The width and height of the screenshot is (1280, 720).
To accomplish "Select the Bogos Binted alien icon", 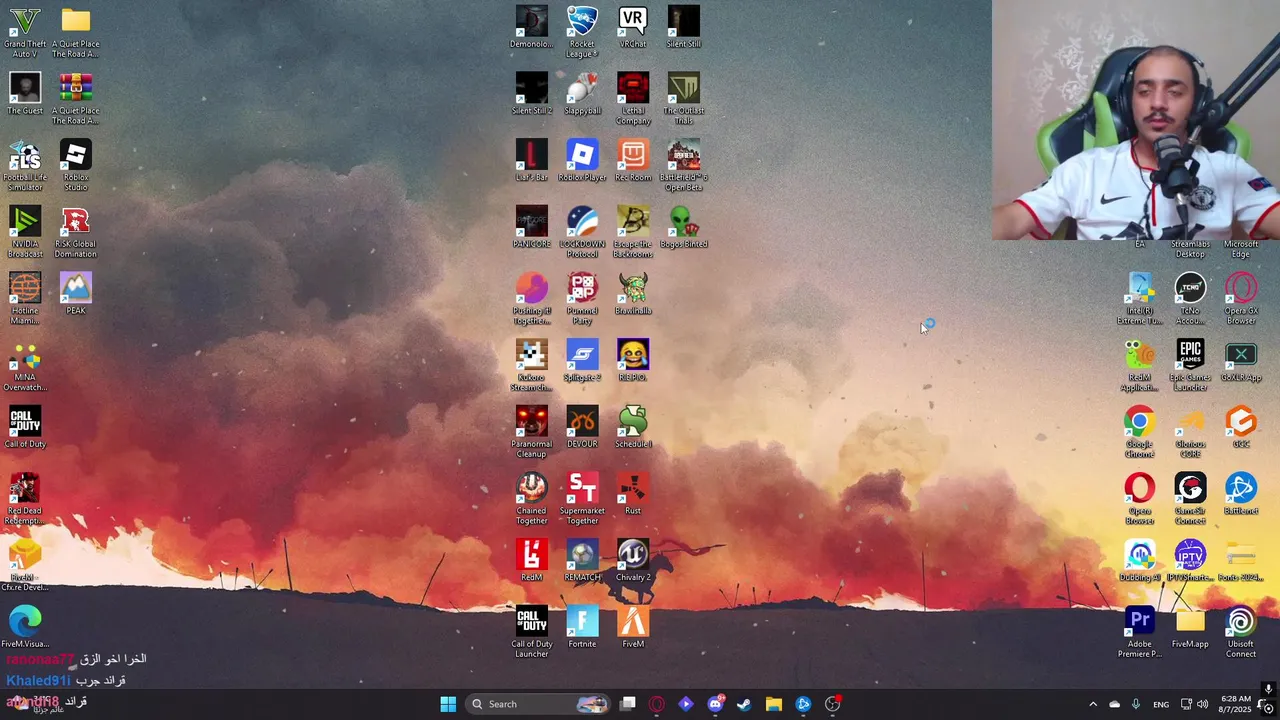I will (x=684, y=227).
